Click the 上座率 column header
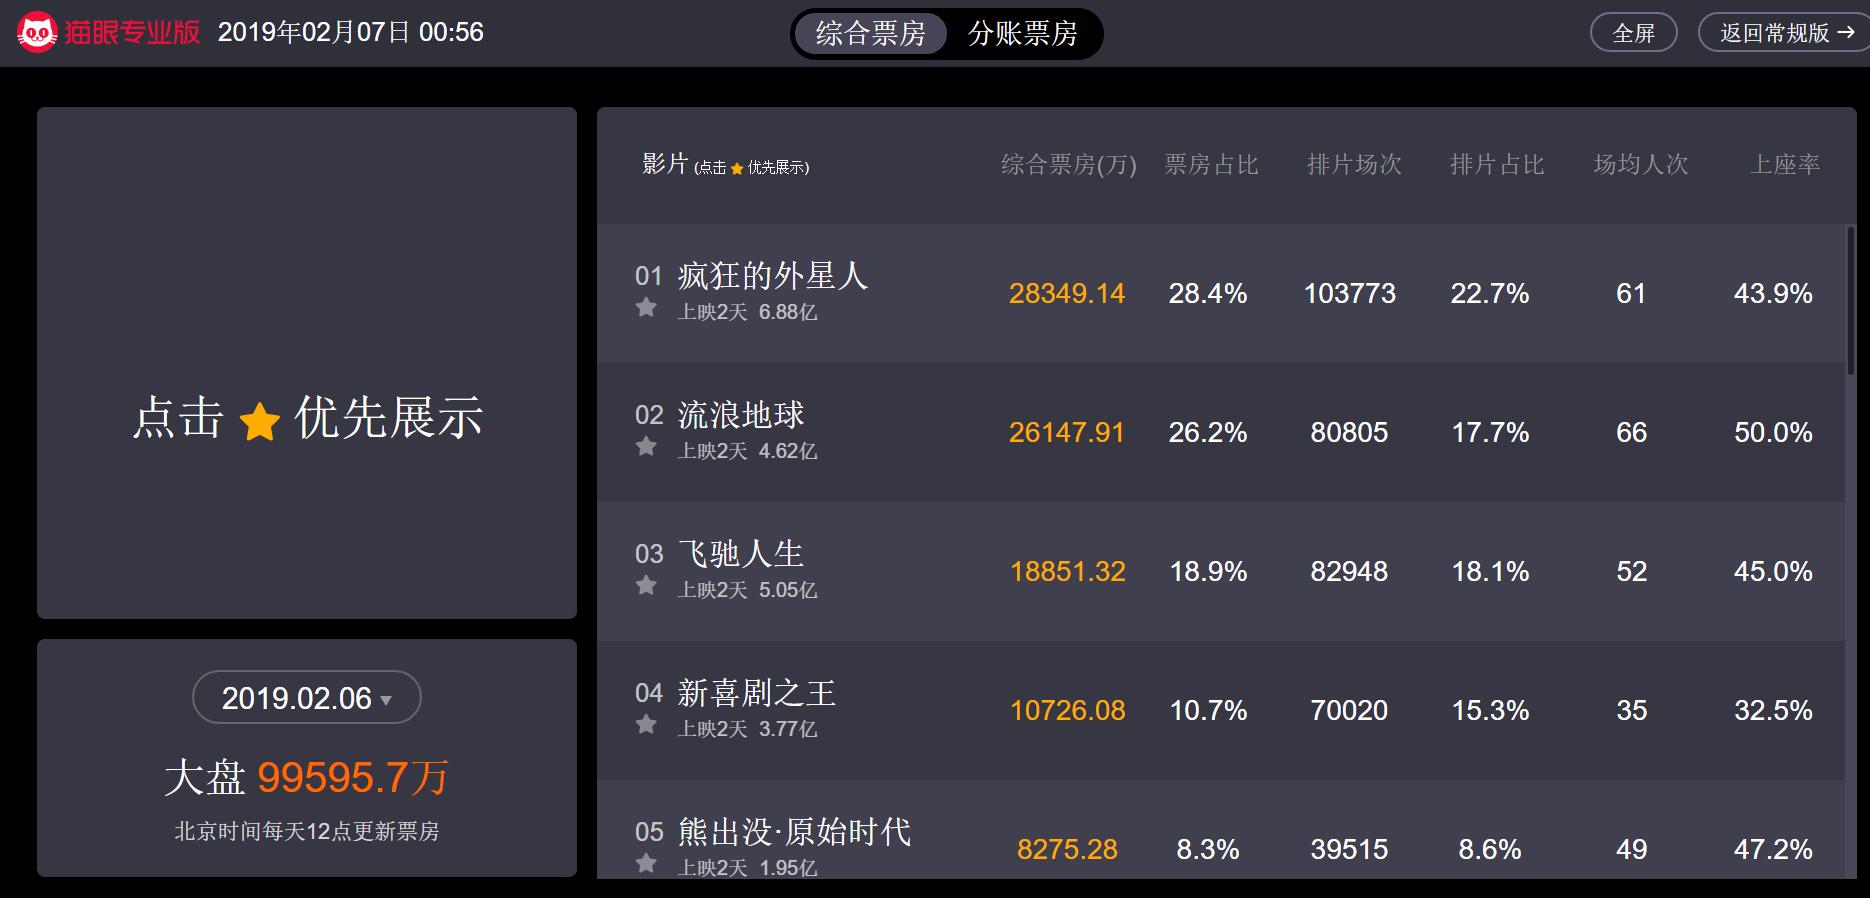The image size is (1870, 898). (x=1785, y=164)
